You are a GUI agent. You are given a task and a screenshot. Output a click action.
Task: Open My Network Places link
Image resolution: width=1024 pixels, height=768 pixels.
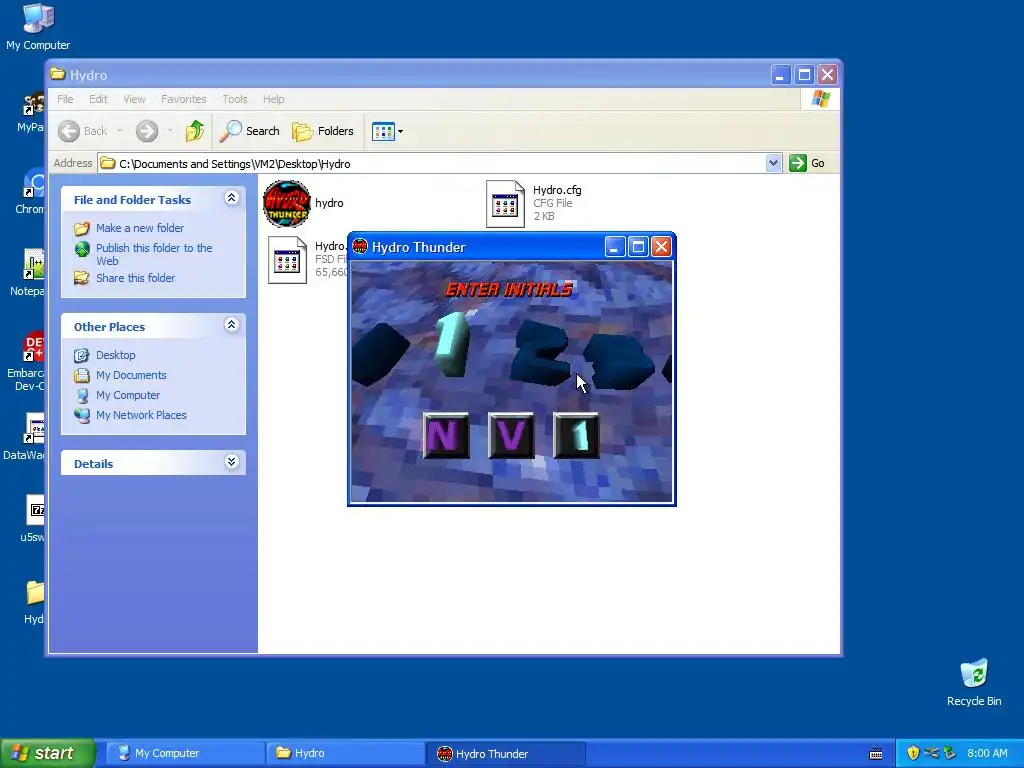click(x=141, y=415)
